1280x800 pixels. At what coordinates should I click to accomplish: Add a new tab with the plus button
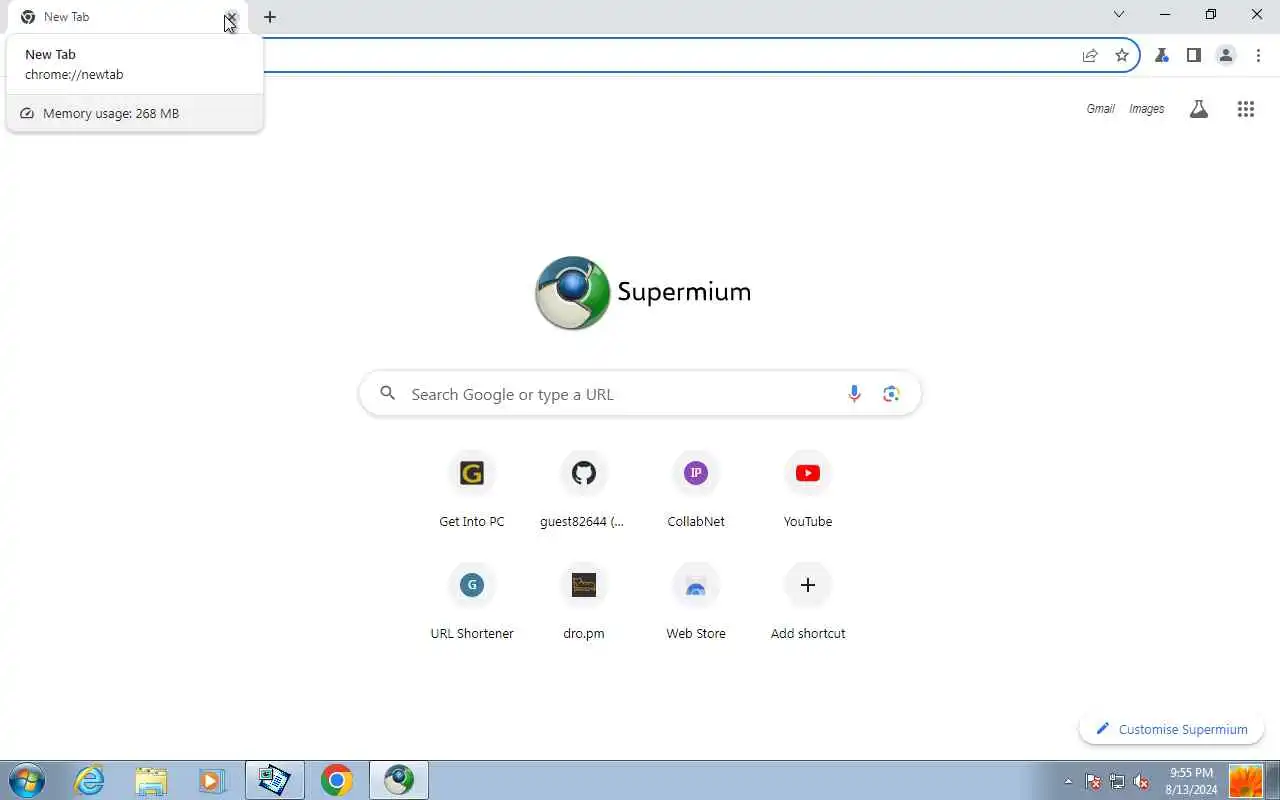(x=270, y=17)
